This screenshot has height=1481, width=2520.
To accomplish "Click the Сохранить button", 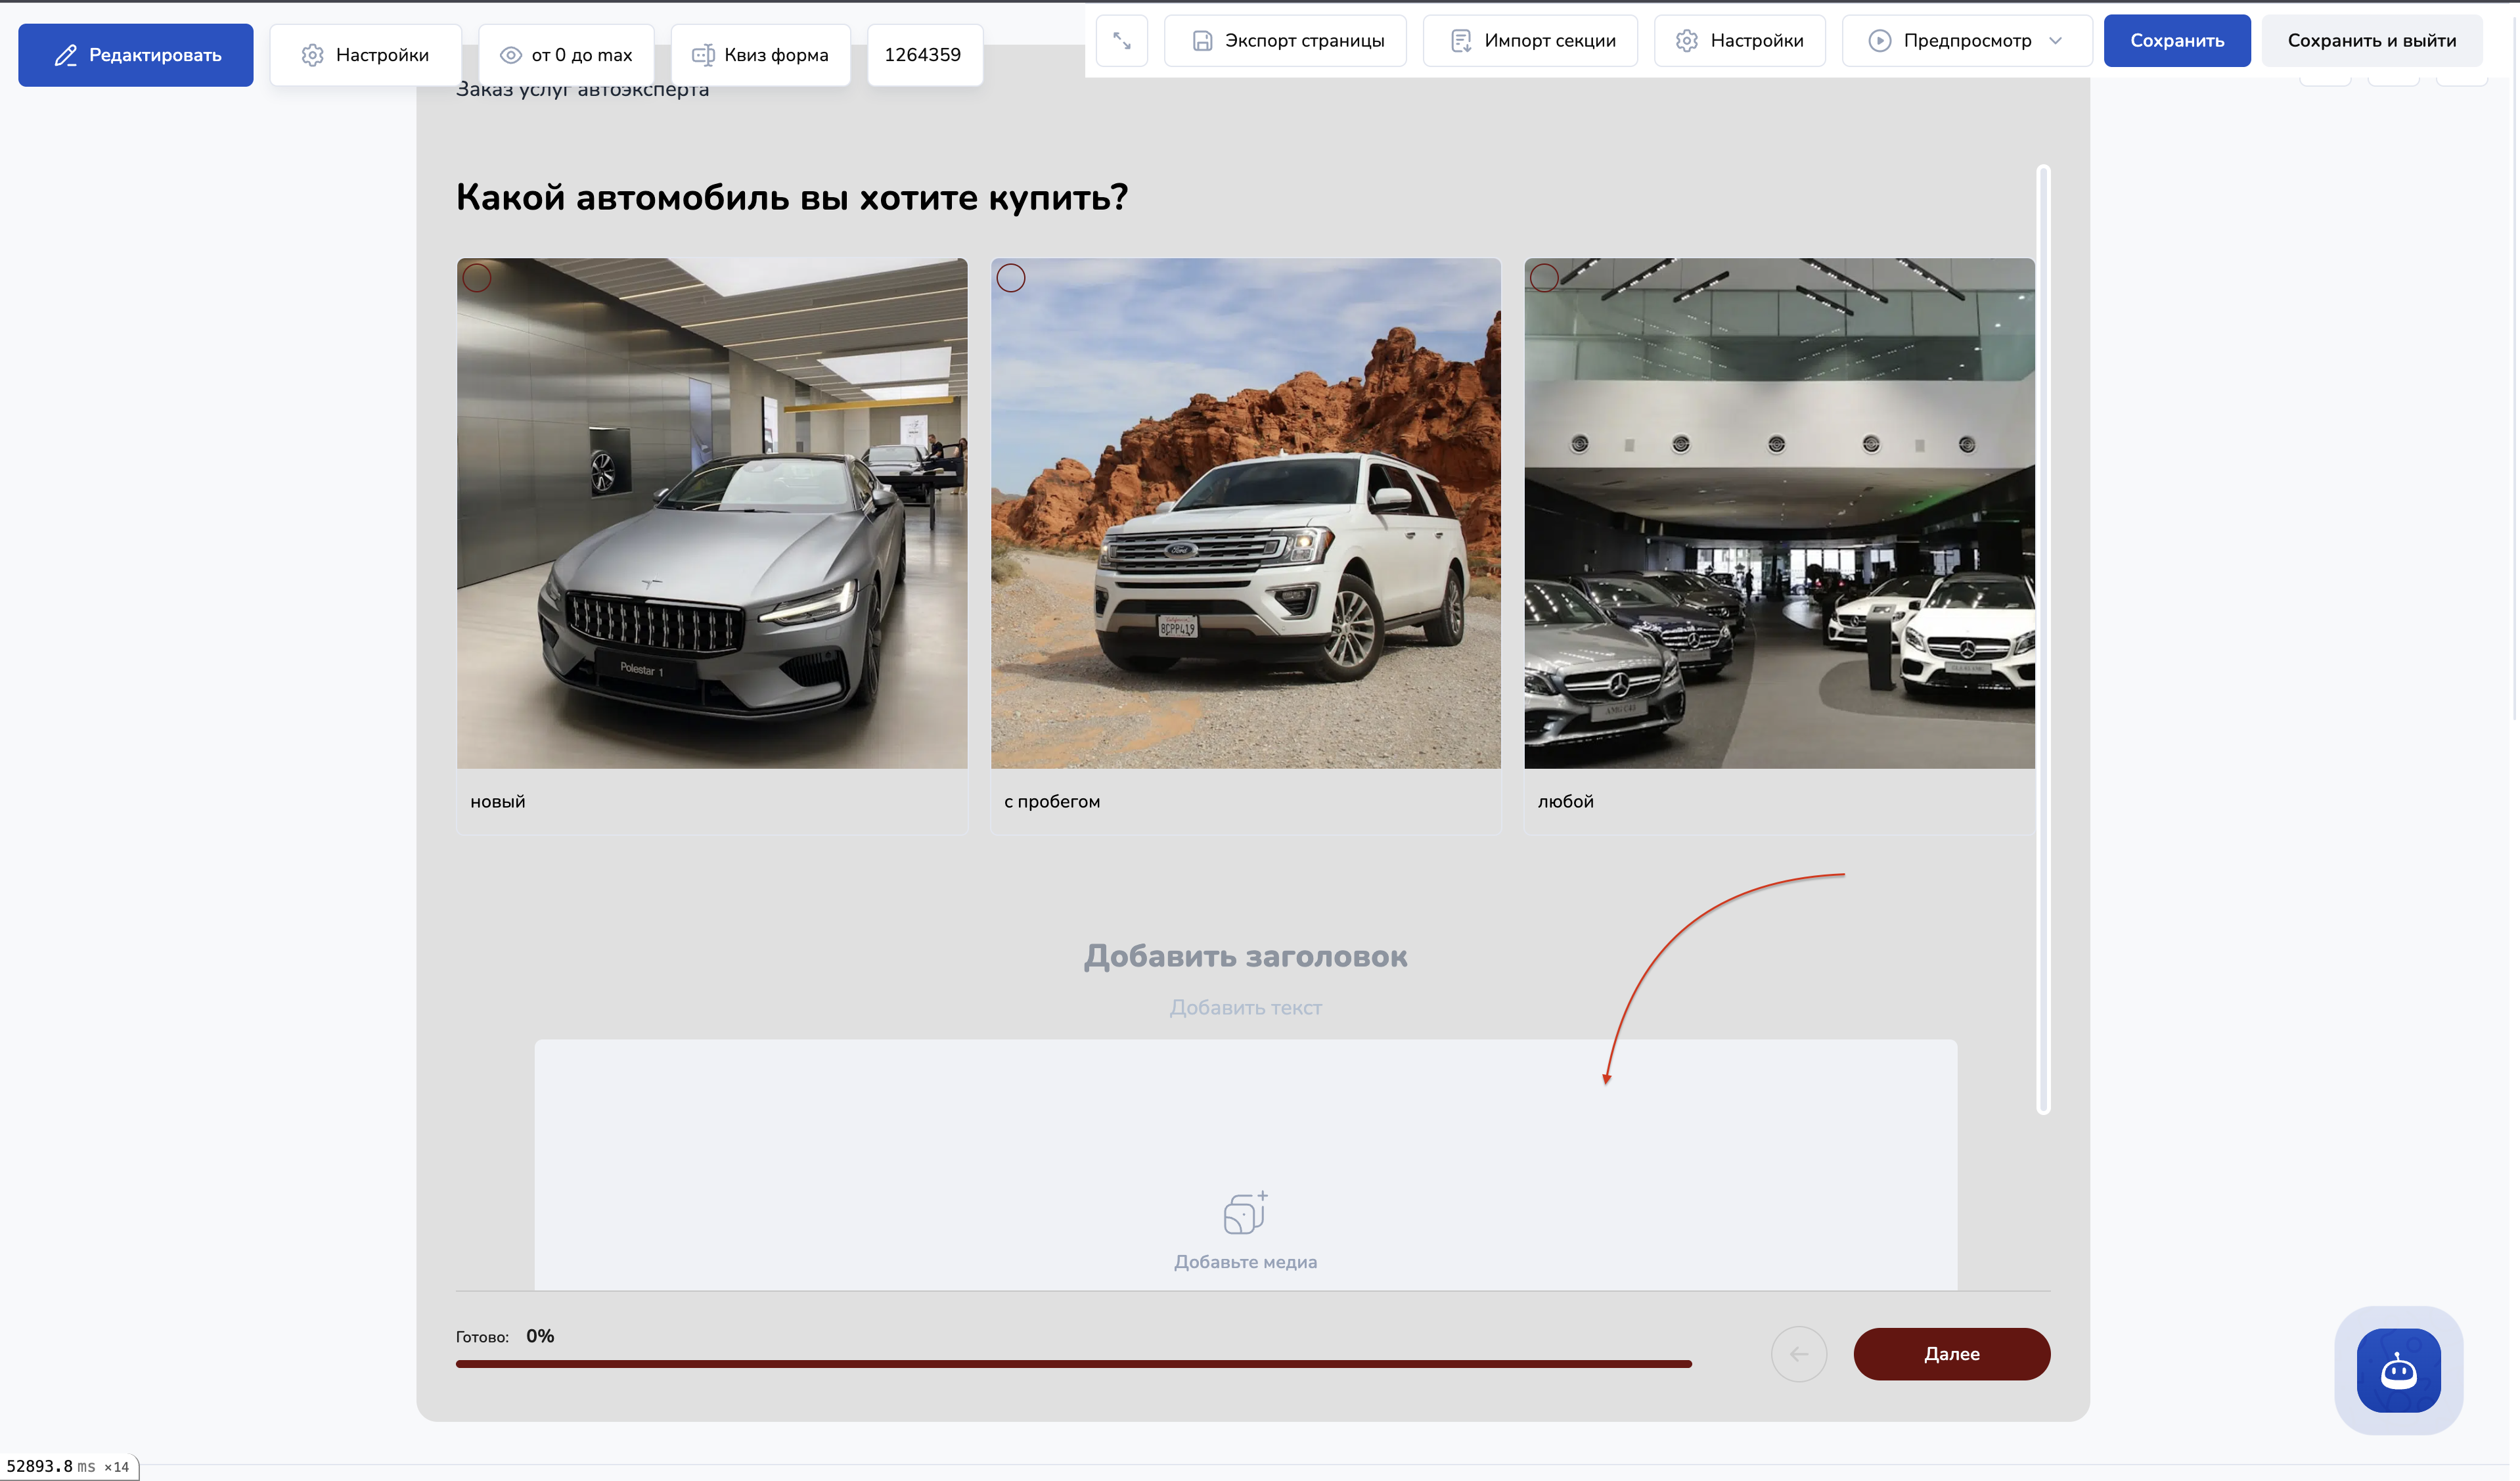I will pyautogui.click(x=2177, y=41).
